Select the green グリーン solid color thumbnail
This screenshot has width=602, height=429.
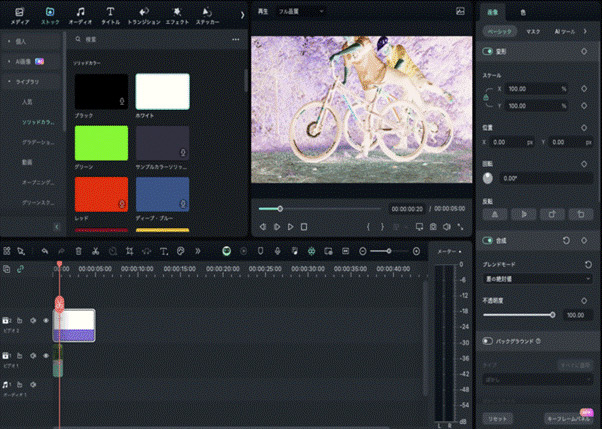coord(101,142)
